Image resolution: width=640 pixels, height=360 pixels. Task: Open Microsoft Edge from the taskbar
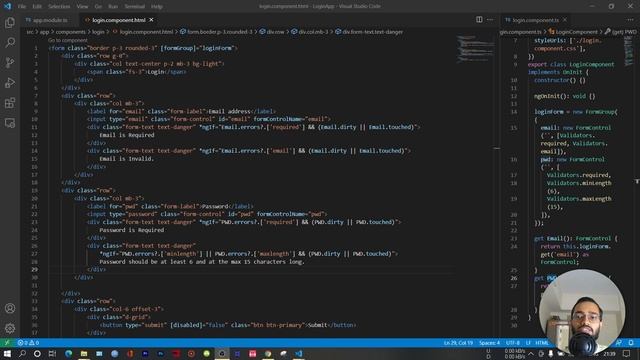tap(68, 353)
